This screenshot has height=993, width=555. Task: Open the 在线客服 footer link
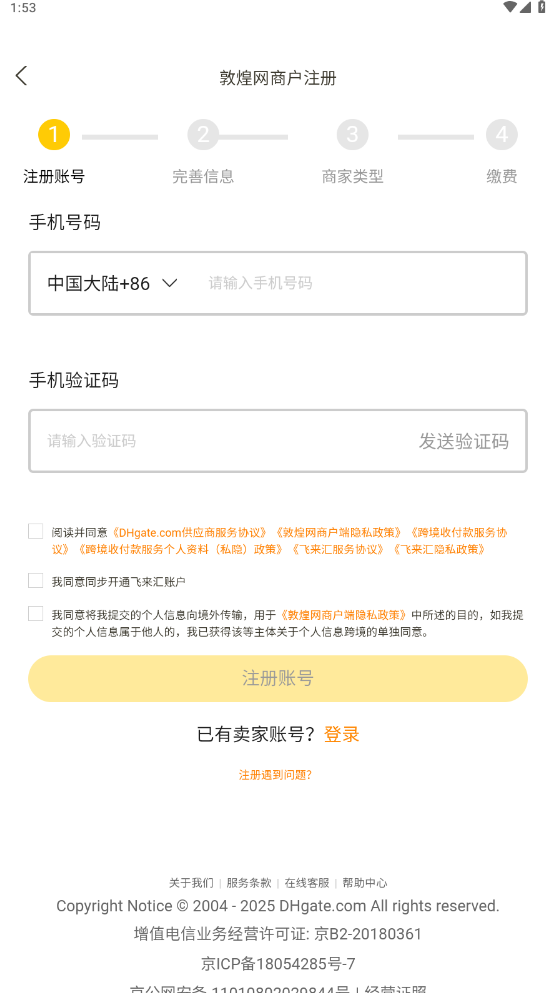click(307, 883)
